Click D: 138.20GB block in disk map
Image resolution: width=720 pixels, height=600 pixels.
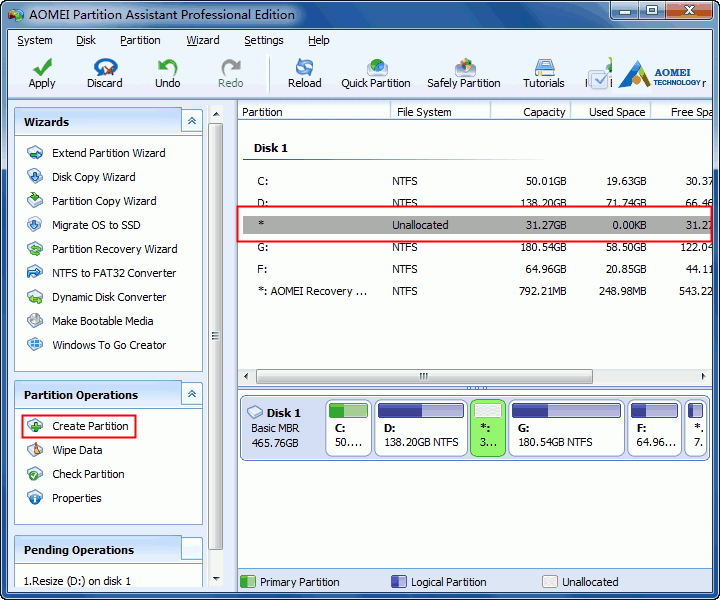(421, 428)
